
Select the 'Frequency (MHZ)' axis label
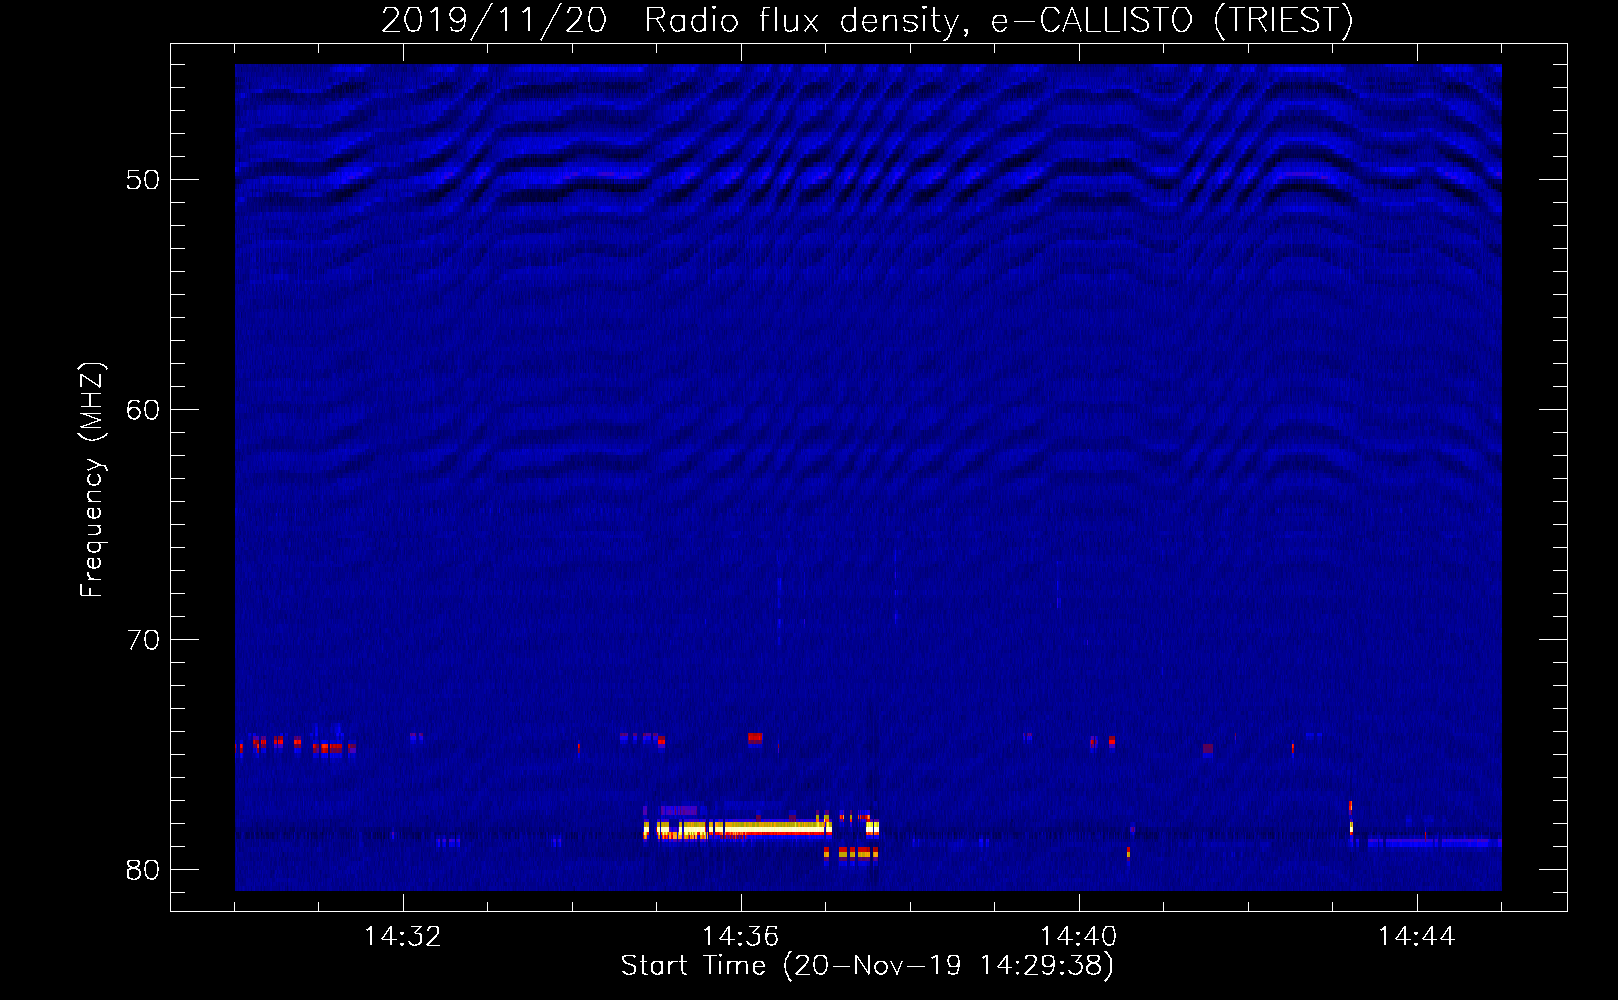click(91, 480)
